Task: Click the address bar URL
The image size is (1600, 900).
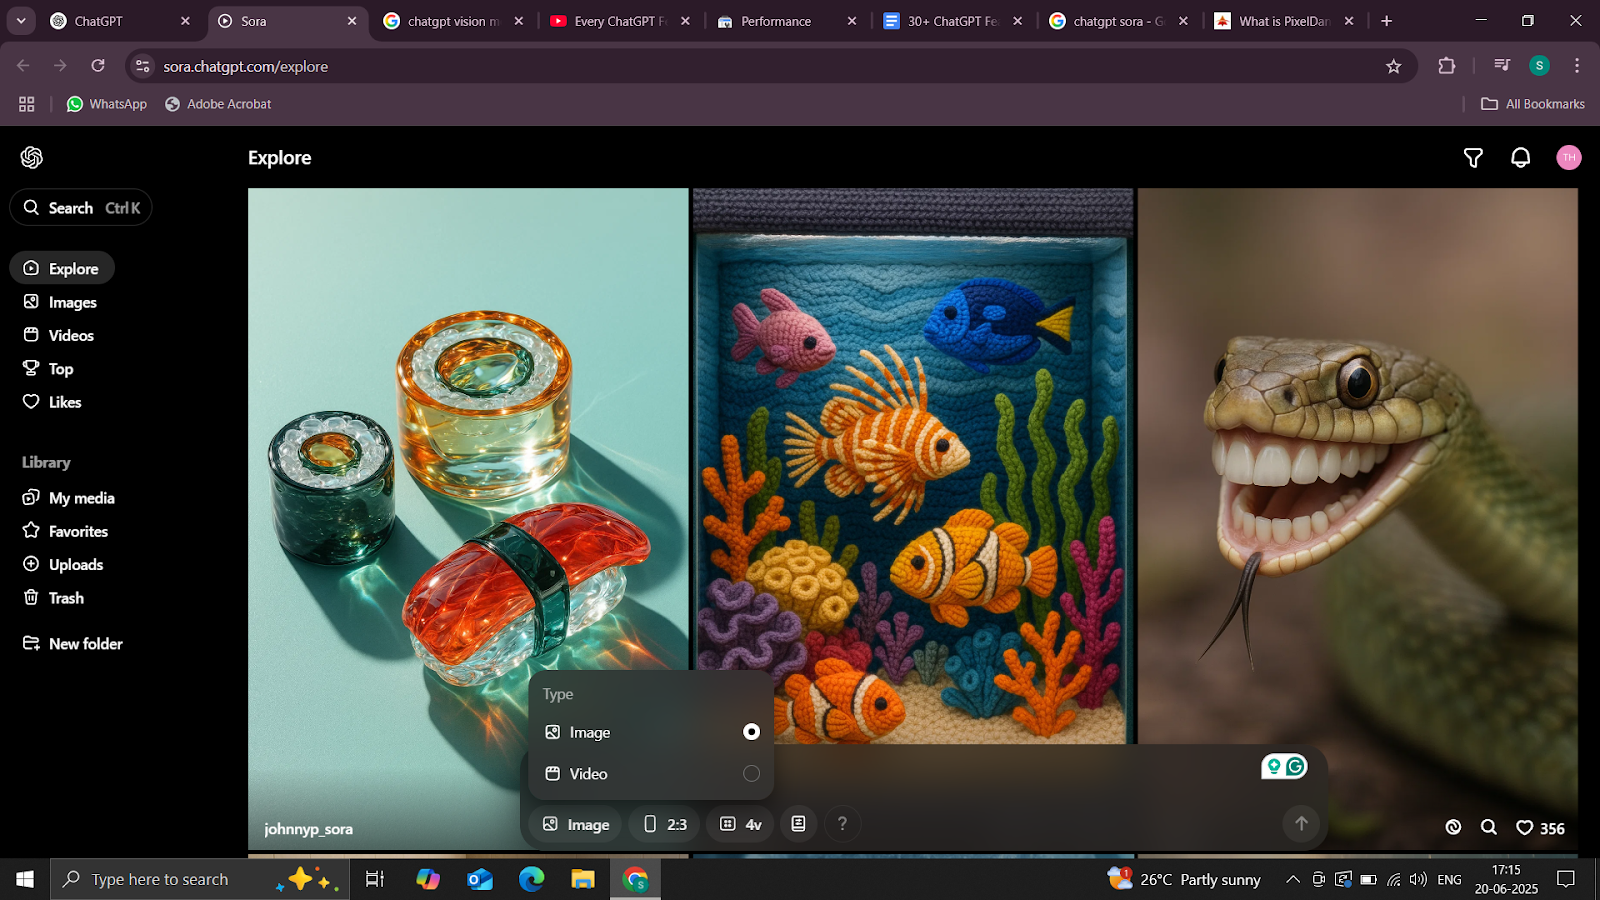Action: (x=246, y=67)
